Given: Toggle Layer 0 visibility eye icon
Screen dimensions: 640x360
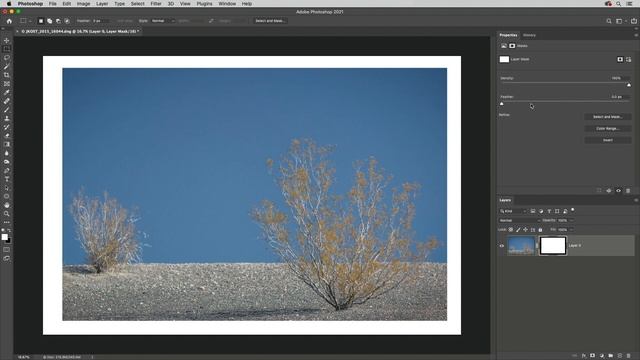Looking at the screenshot, I should [502, 246].
